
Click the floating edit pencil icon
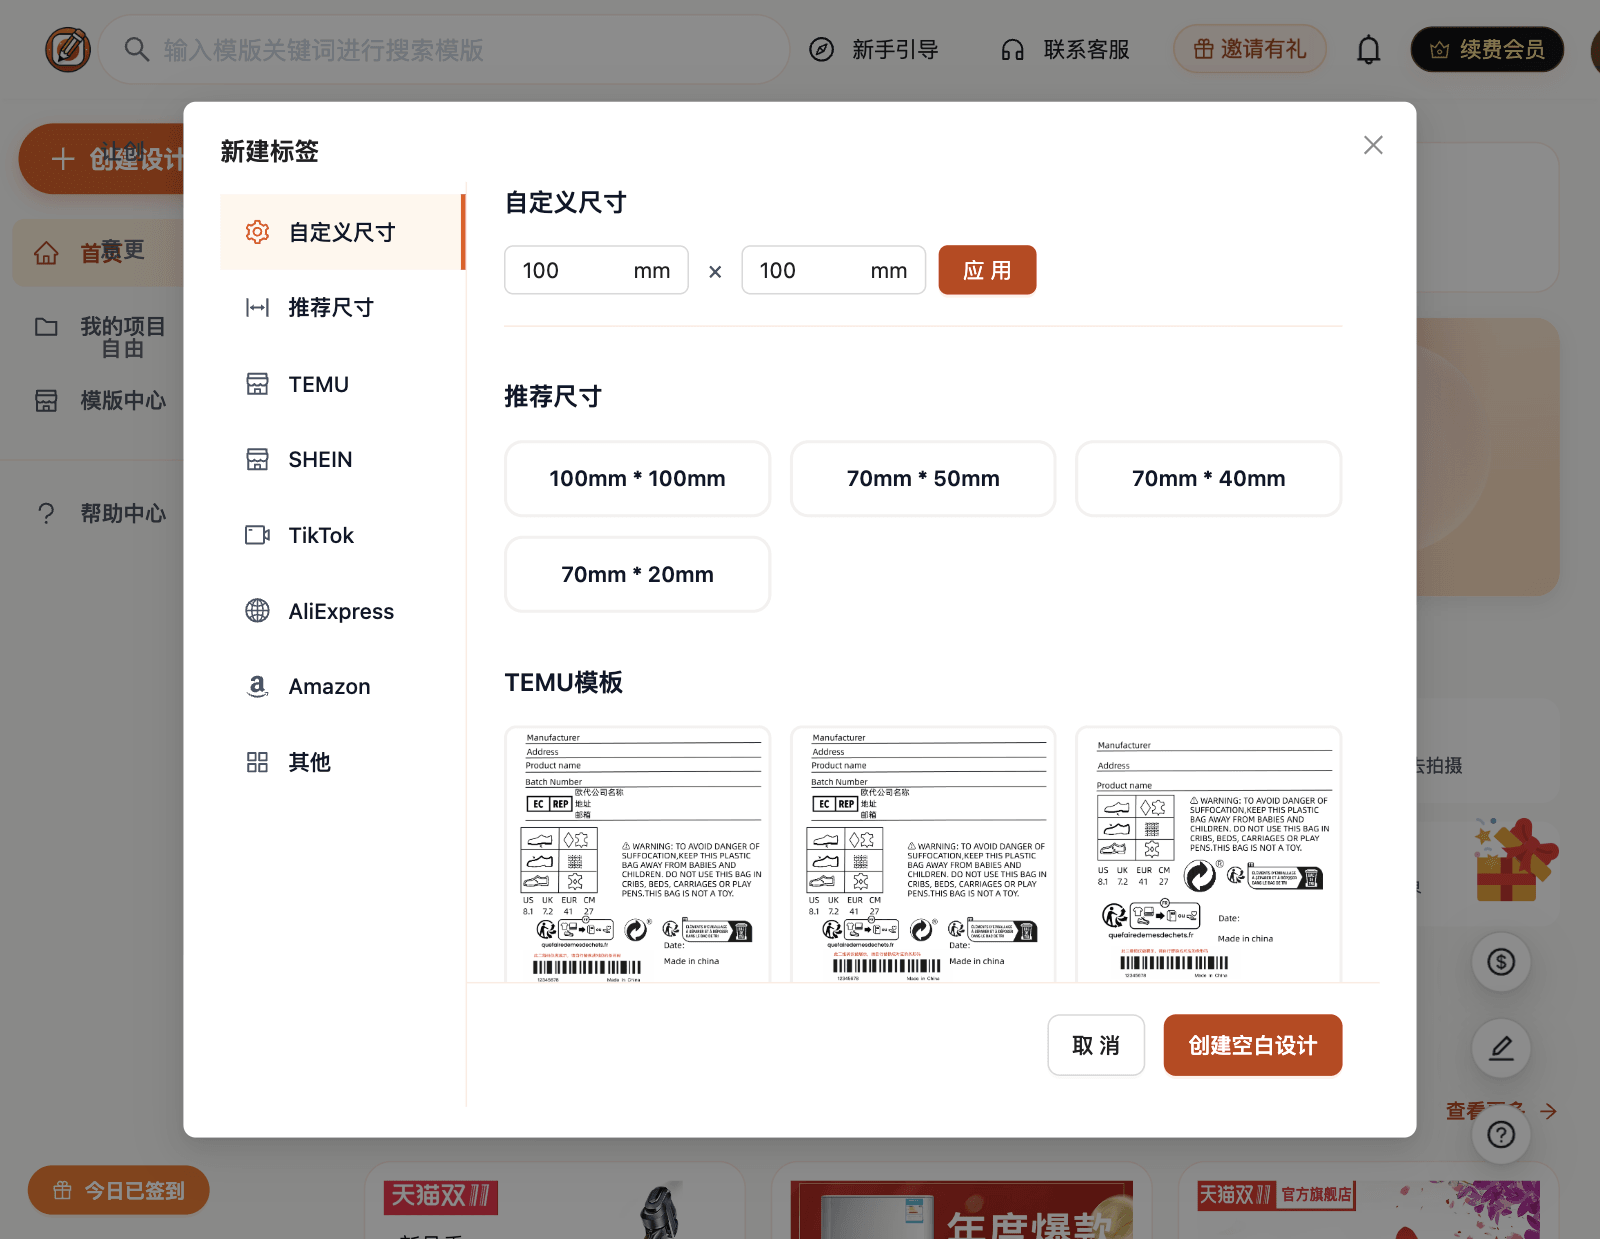(x=1501, y=1048)
